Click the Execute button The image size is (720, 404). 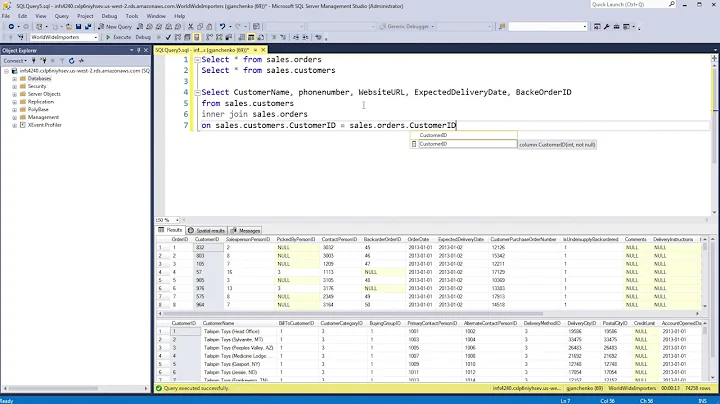pos(118,37)
